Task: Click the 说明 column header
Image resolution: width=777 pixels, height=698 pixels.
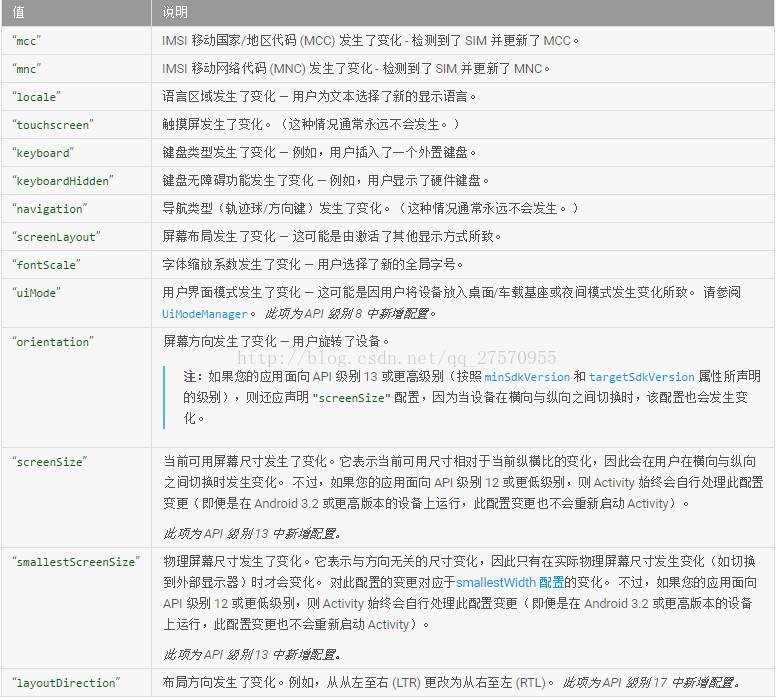Action: click(176, 12)
